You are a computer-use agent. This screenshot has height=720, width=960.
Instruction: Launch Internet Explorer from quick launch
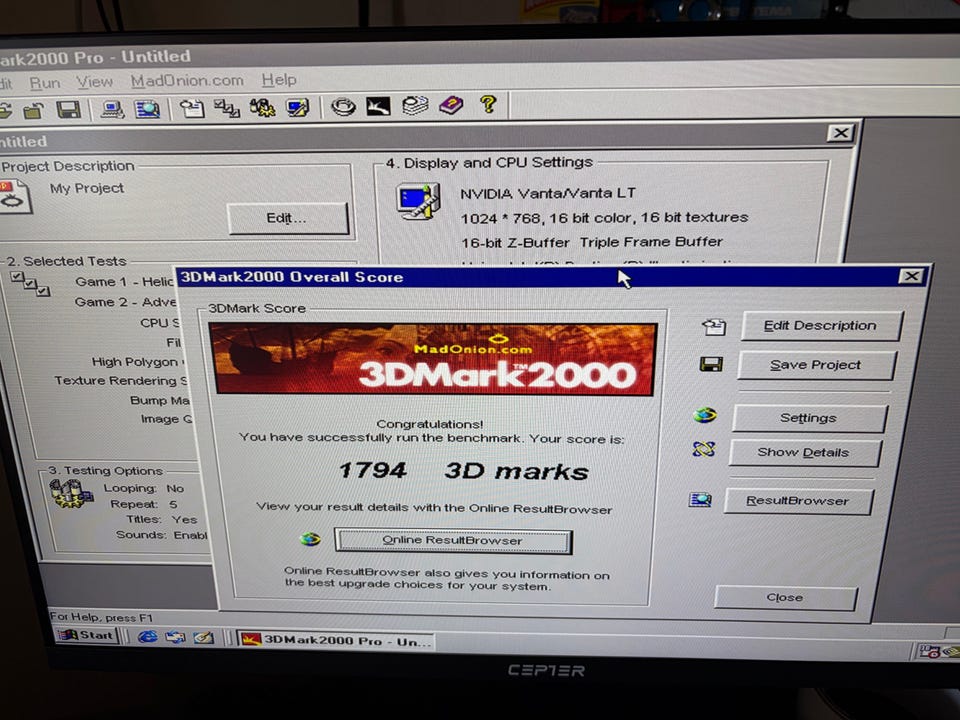coord(148,637)
